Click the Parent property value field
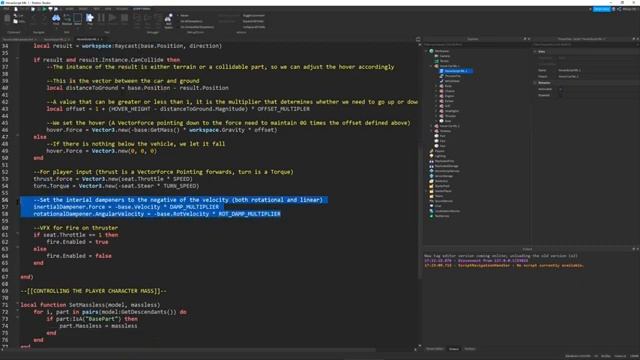 pos(598,76)
